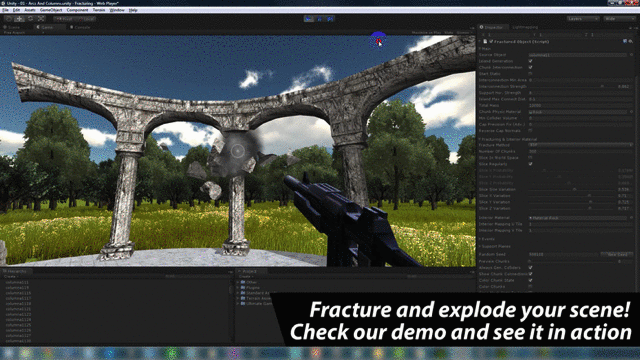This screenshot has height=360, width=640.
Task: Toggle Reverse Cap Normals checkbox
Action: tap(531, 131)
